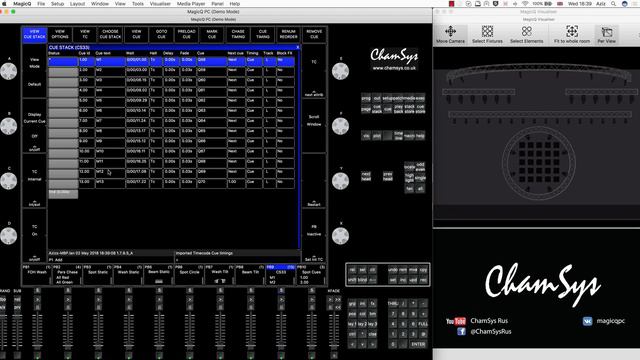Open the Layout menu
The image size is (640, 360).
point(77,4)
